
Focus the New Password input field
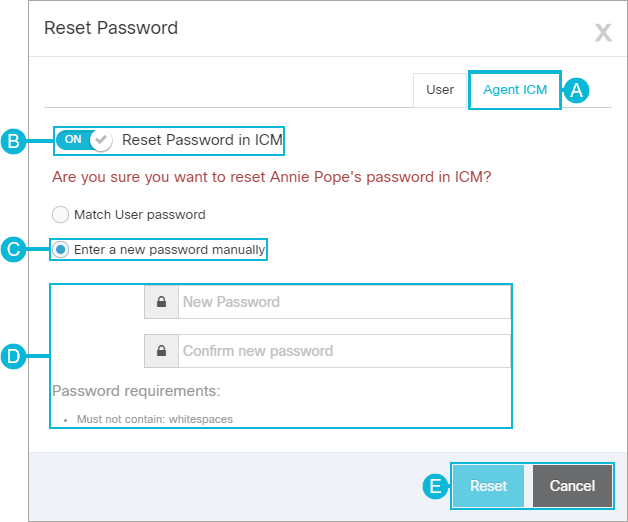(x=344, y=302)
